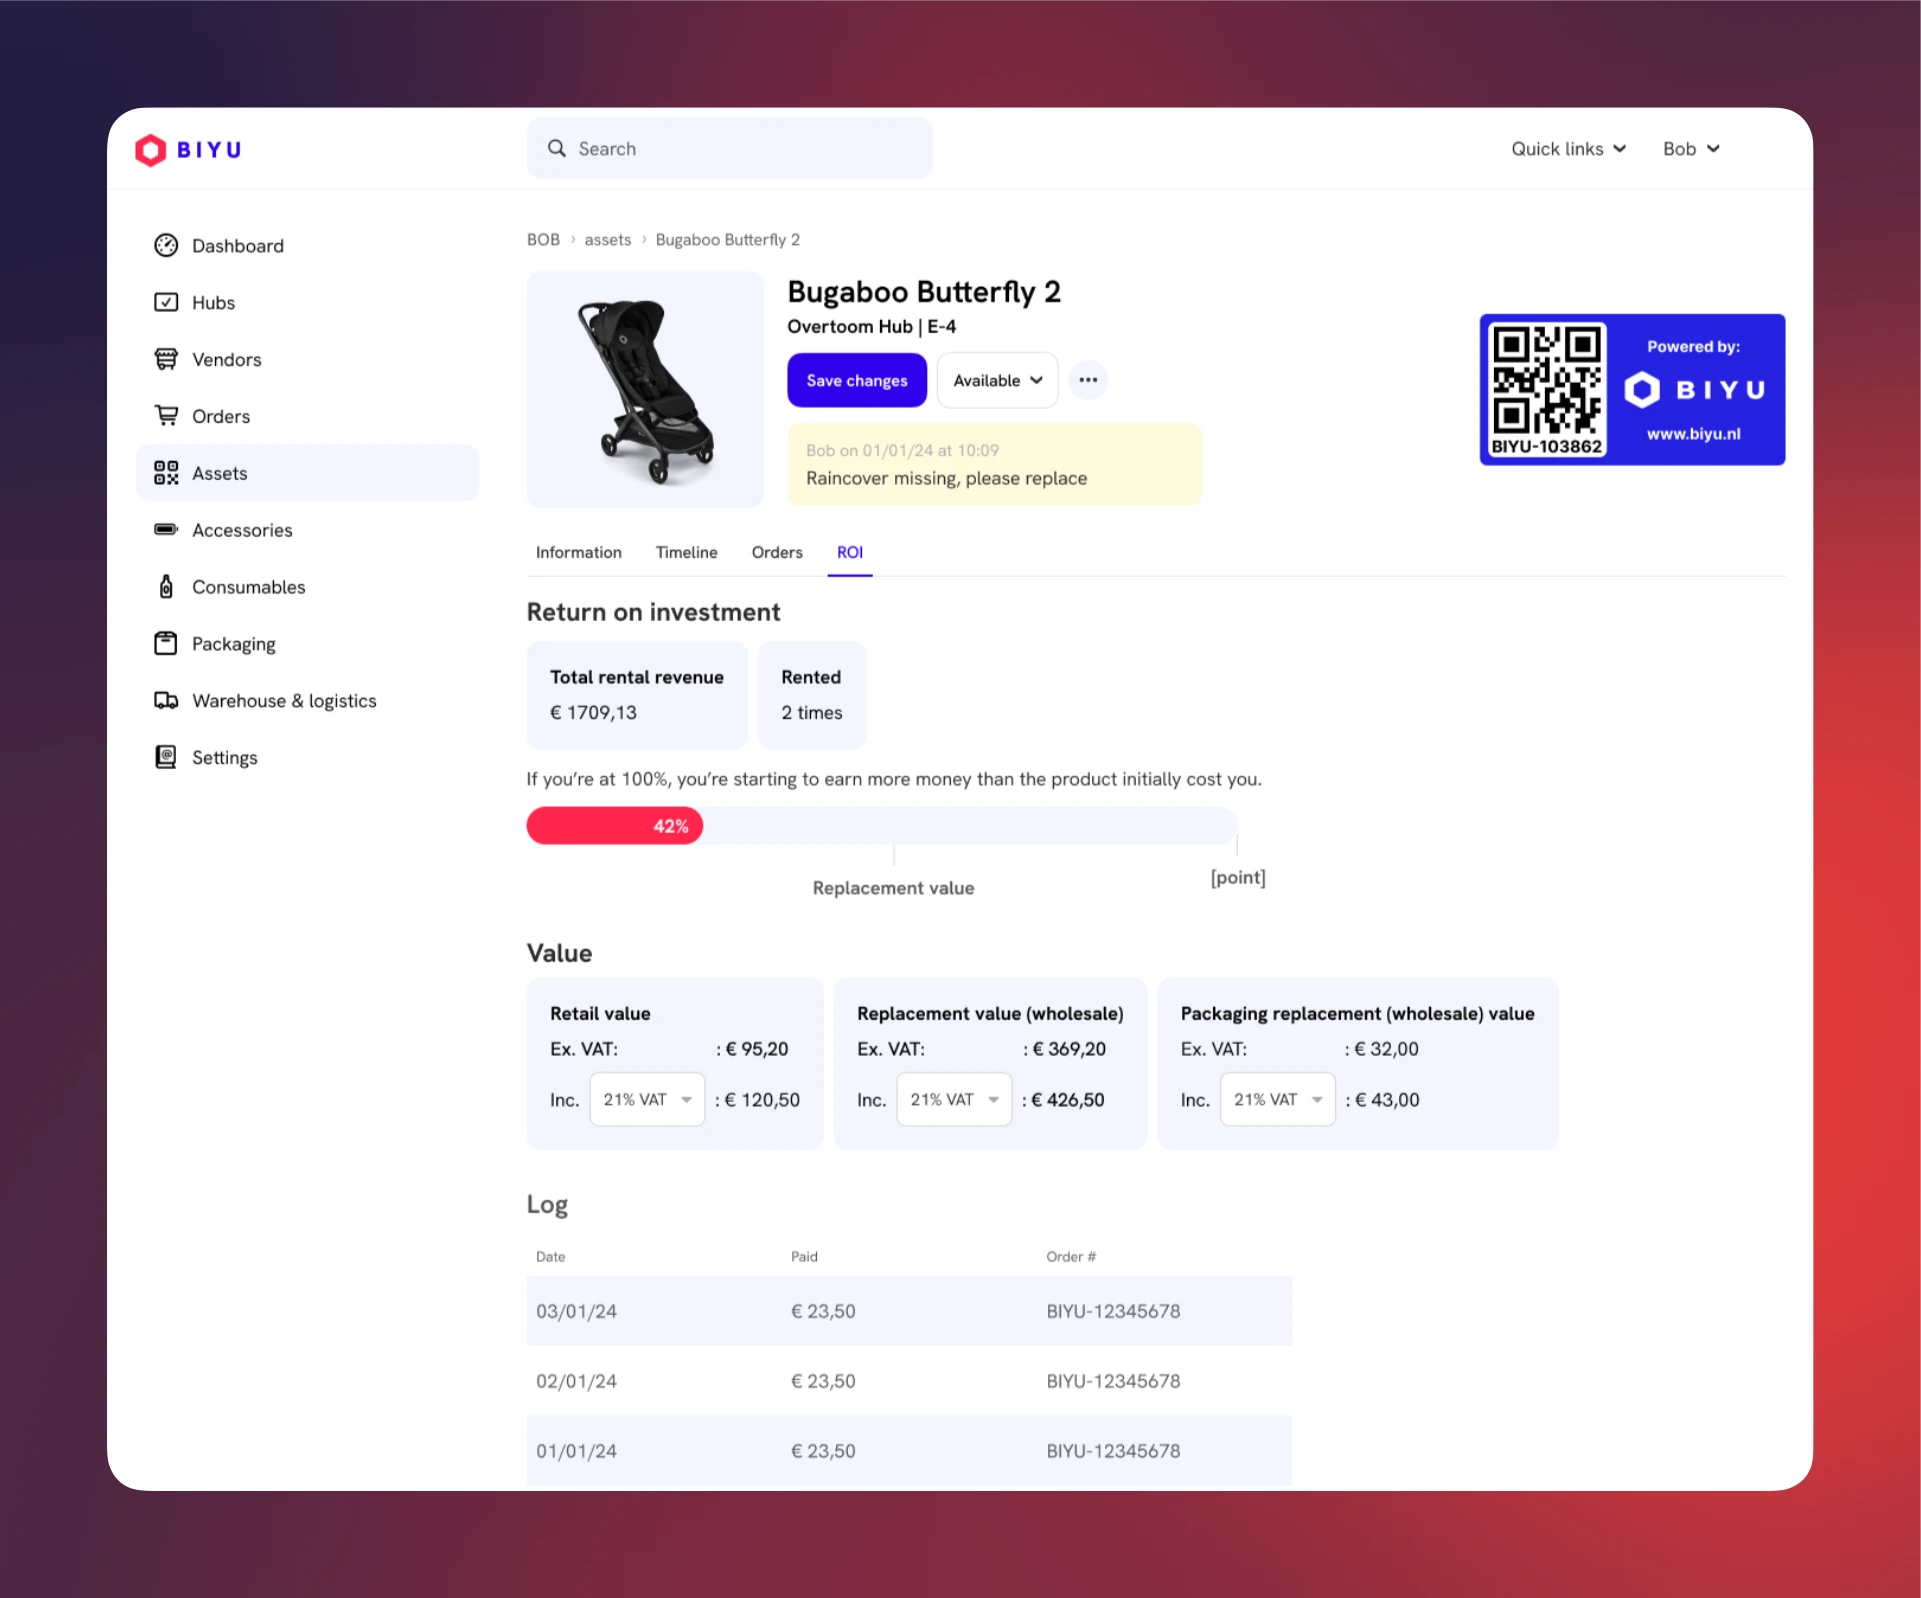Open the Quick links dropdown

click(1567, 149)
